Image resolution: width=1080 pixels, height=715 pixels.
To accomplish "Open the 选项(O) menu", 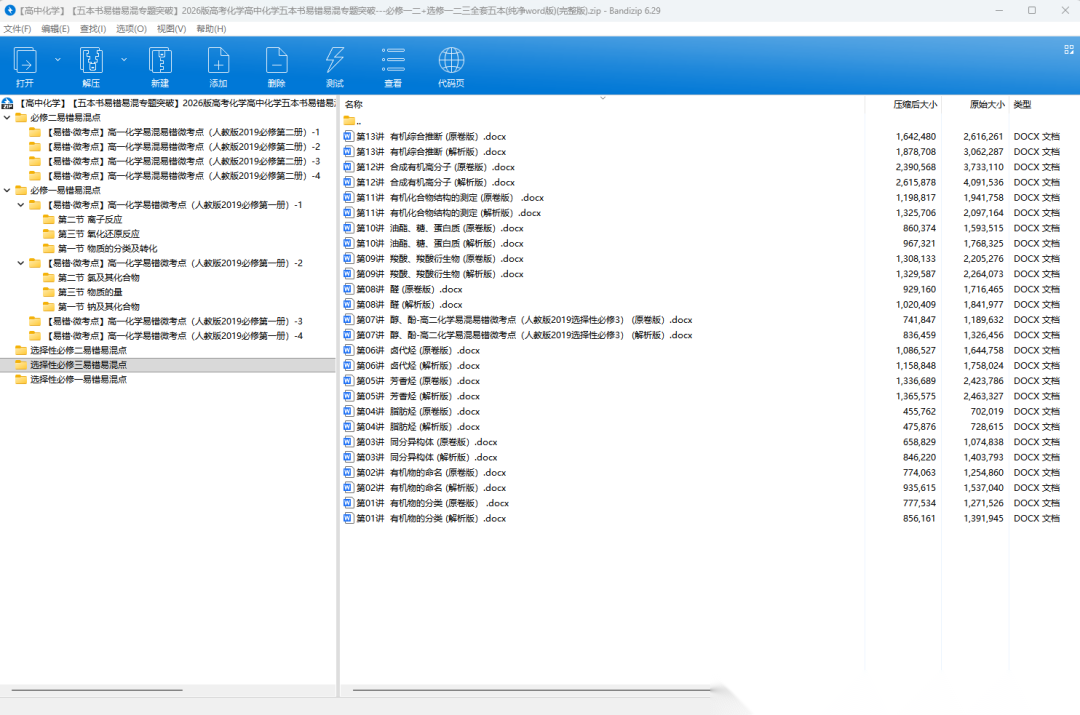I will coord(131,29).
